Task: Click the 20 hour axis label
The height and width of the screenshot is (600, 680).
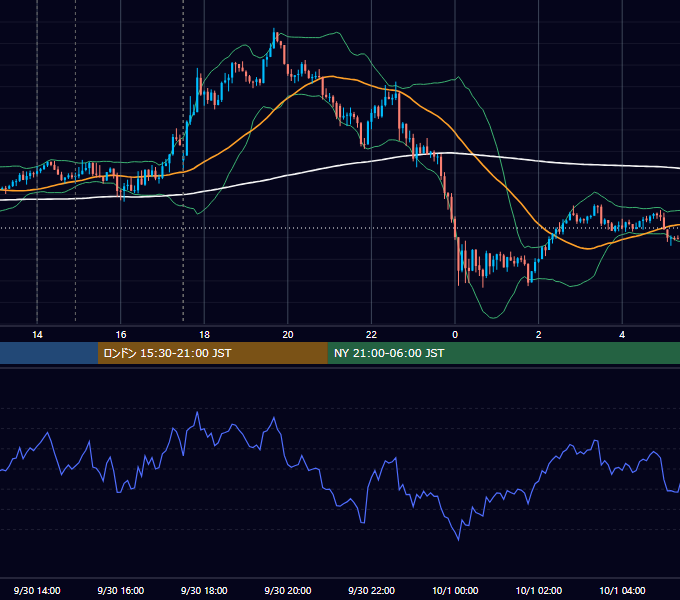Action: coord(288,335)
